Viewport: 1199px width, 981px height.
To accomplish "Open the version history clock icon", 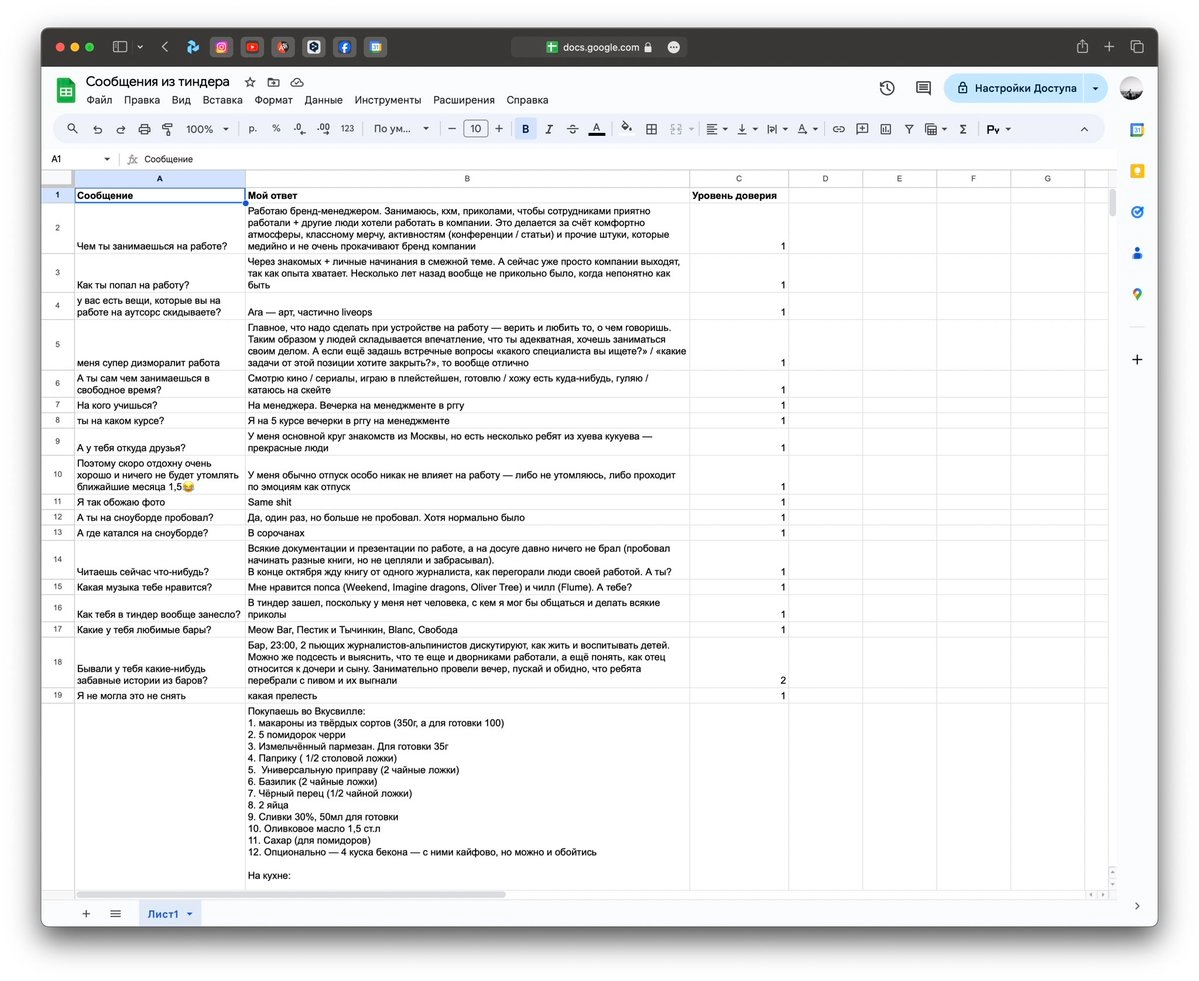I will tap(887, 88).
